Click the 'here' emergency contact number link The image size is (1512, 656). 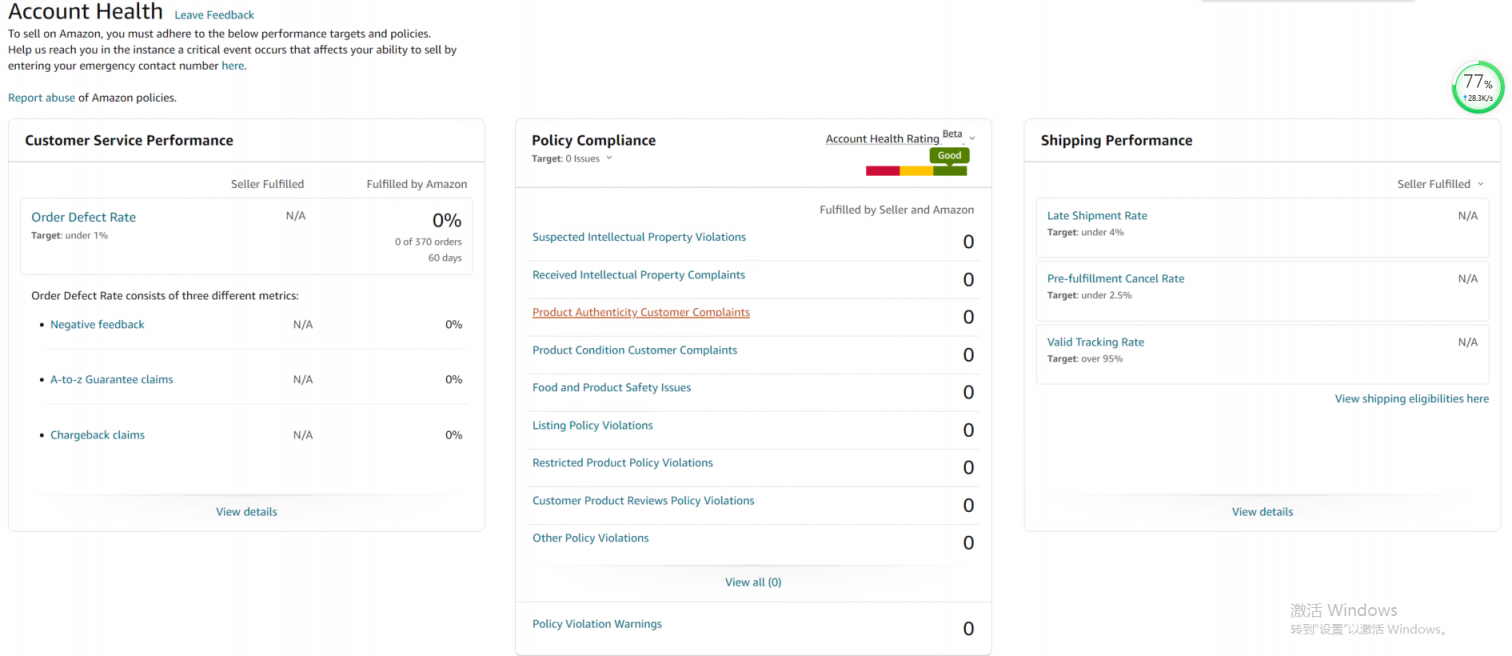[x=232, y=66]
